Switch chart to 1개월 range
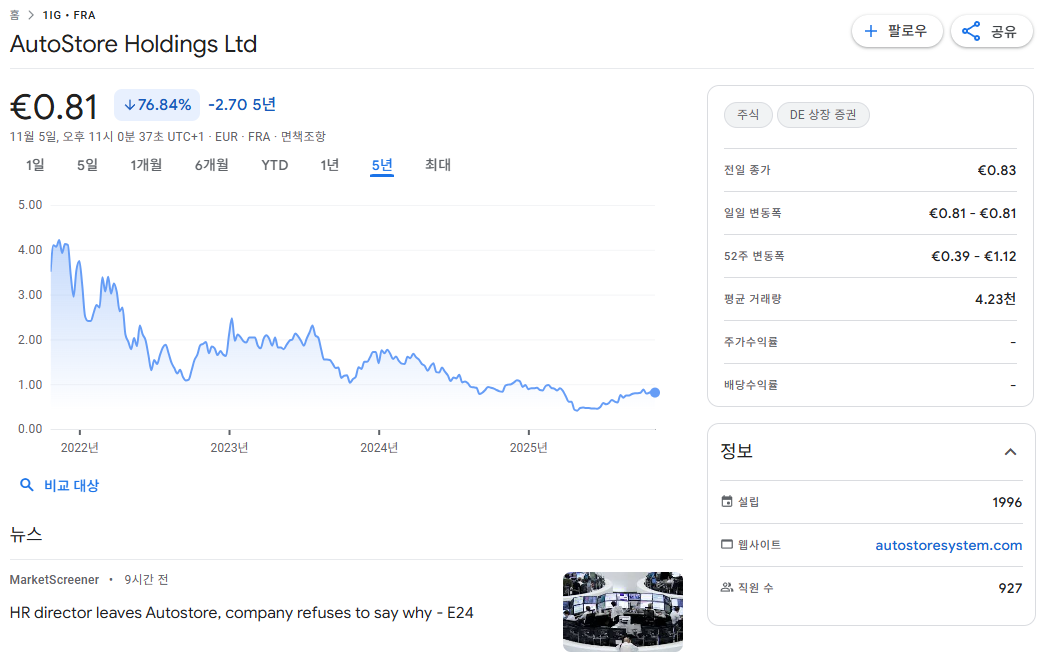The width and height of the screenshot is (1047, 659). (x=146, y=165)
